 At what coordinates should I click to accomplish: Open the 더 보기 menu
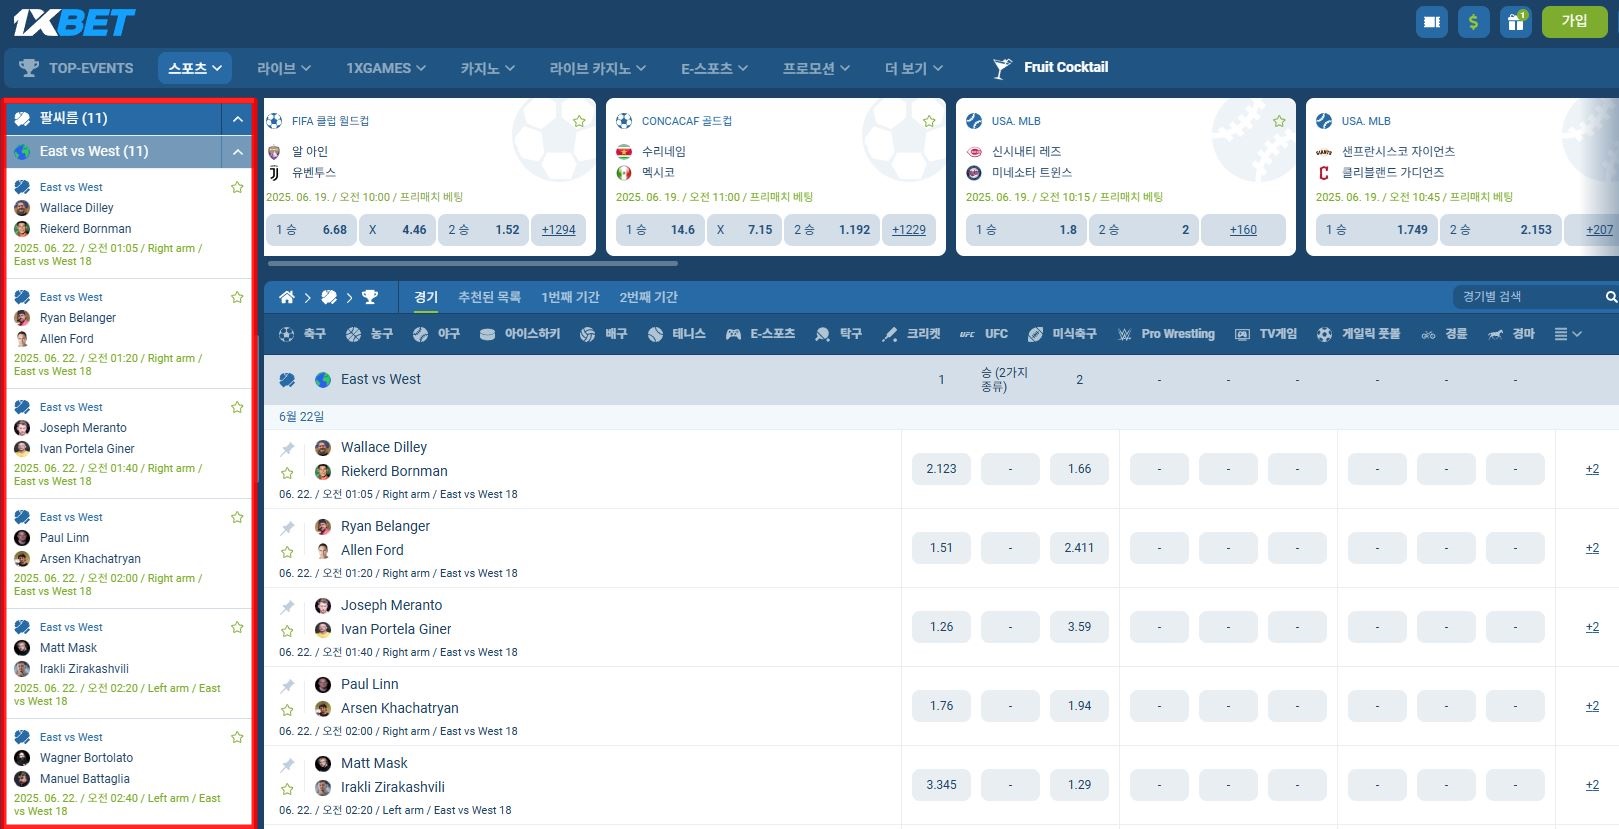click(914, 68)
